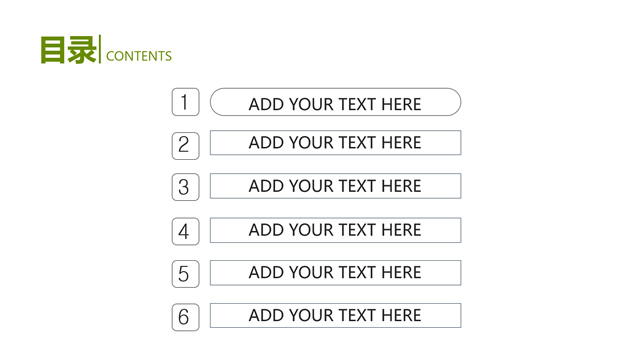Click the text box beside number 3
Screen dimensions: 635x361
pyautogui.click(x=335, y=186)
